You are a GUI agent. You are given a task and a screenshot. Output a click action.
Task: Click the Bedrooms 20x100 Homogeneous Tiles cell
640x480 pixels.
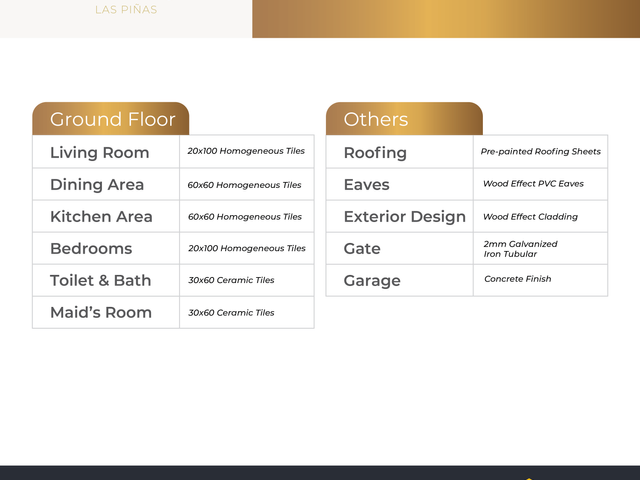pos(247,248)
